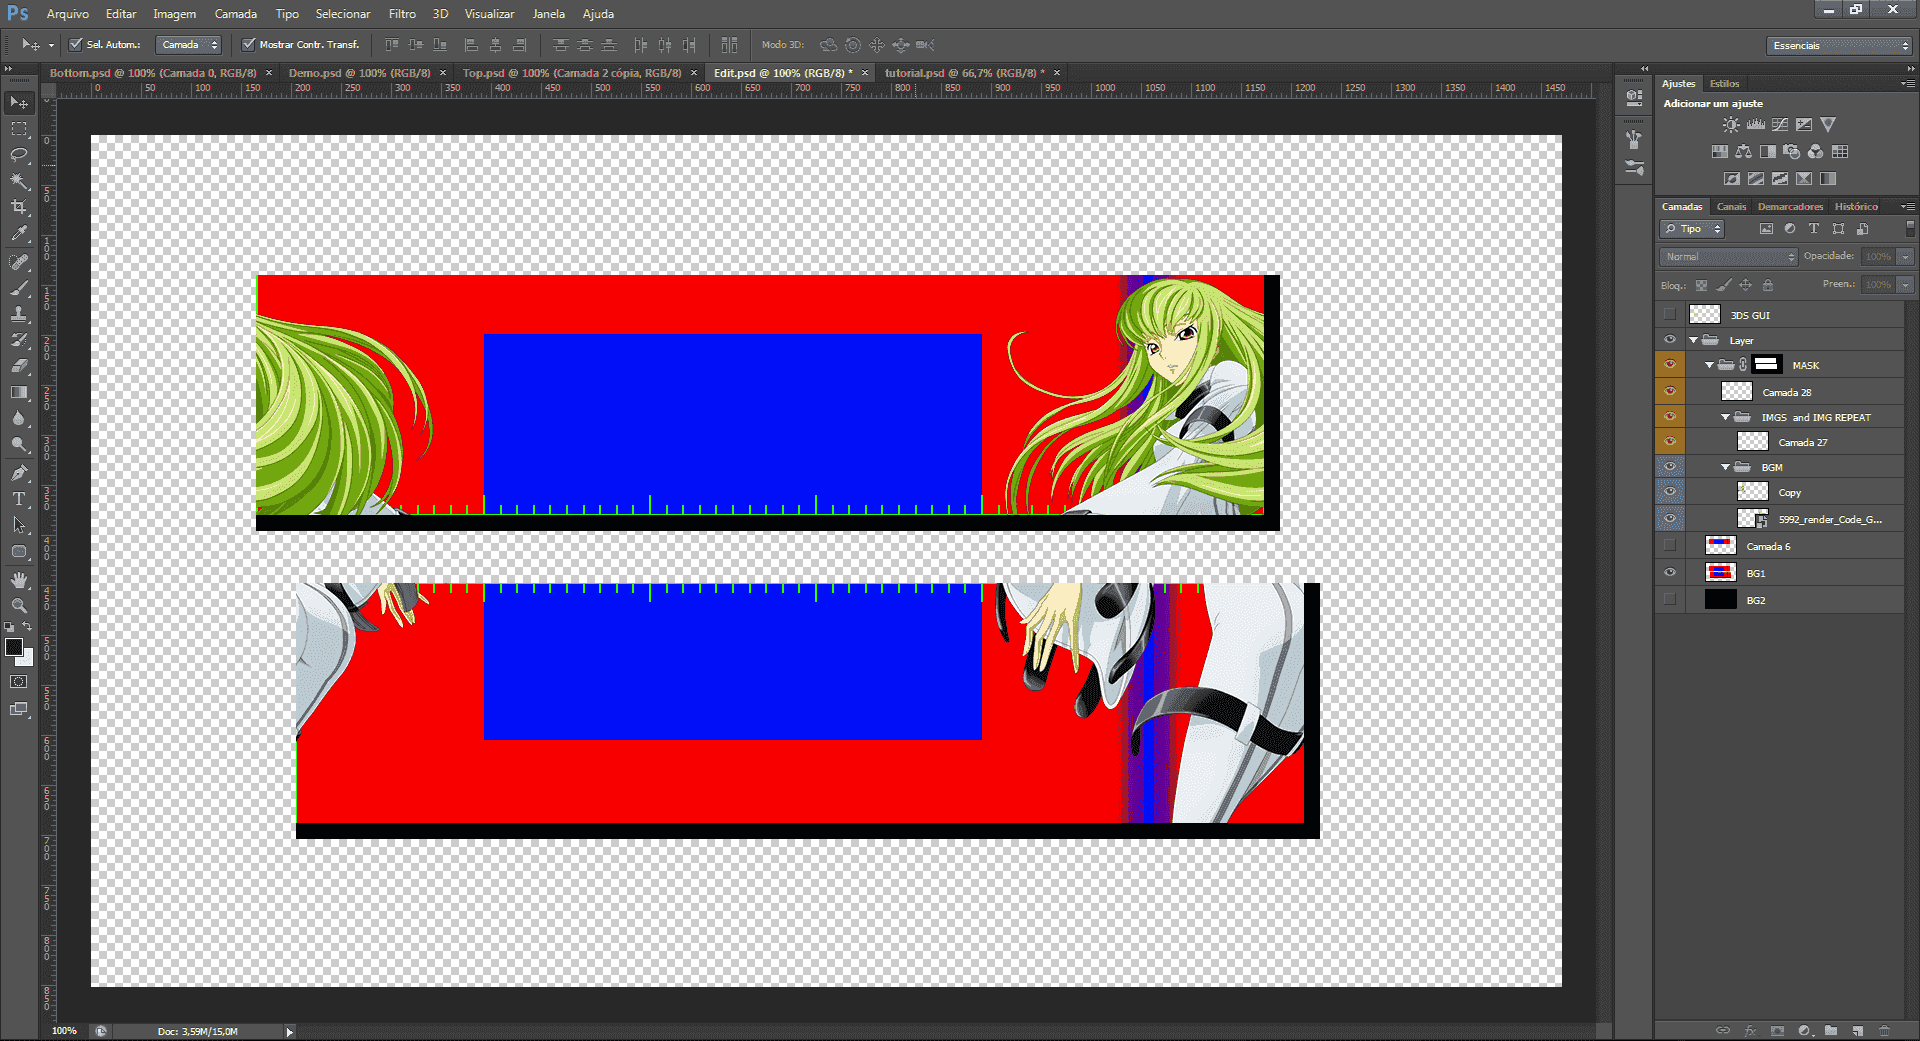Switch to the Canais panel tab
The width and height of the screenshot is (1920, 1041).
coord(1731,207)
